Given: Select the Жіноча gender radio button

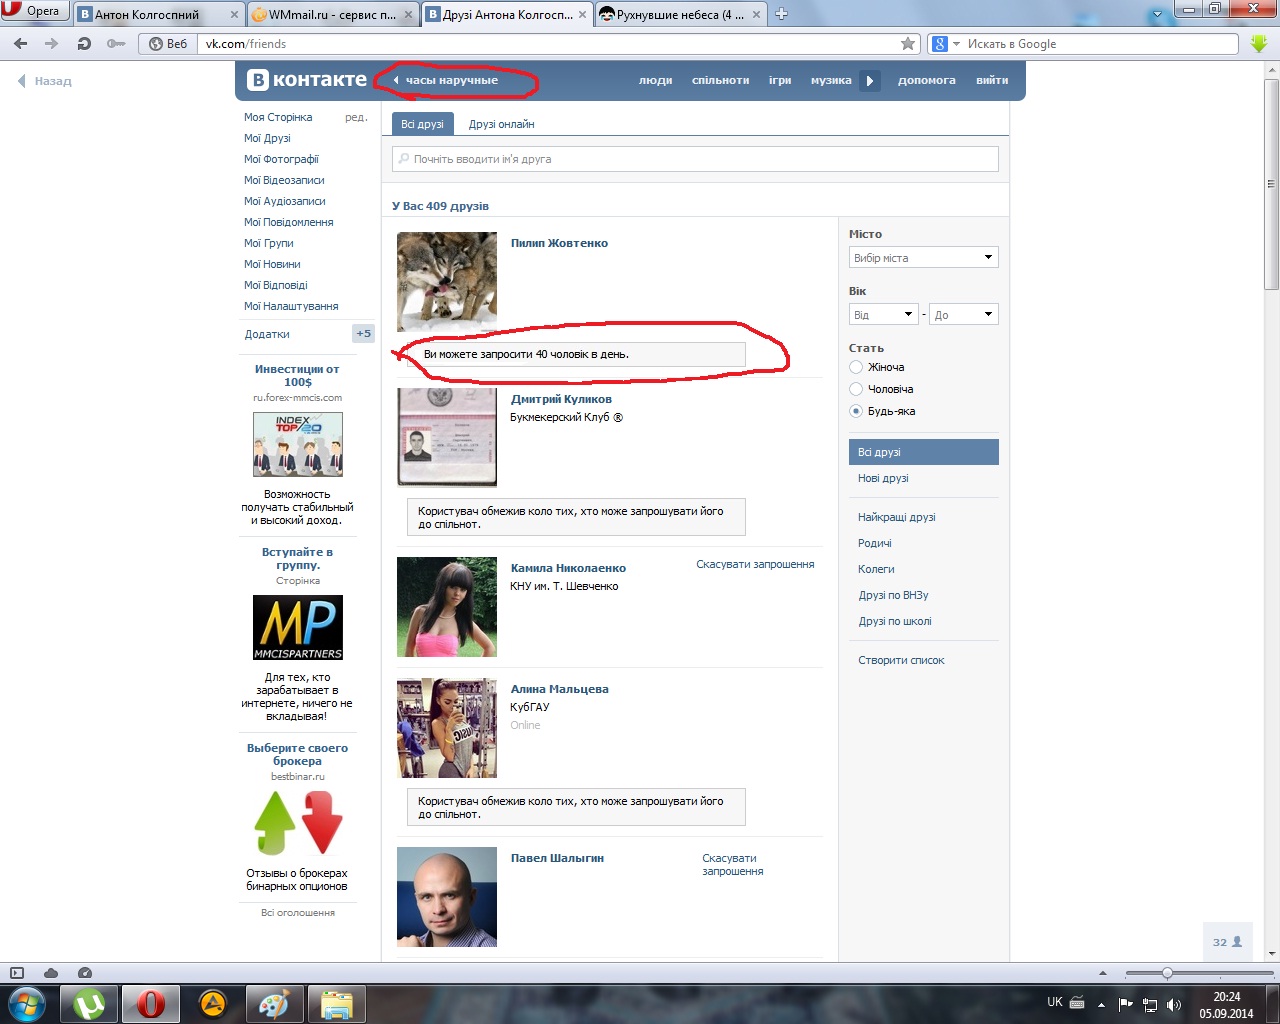Looking at the screenshot, I should (856, 367).
